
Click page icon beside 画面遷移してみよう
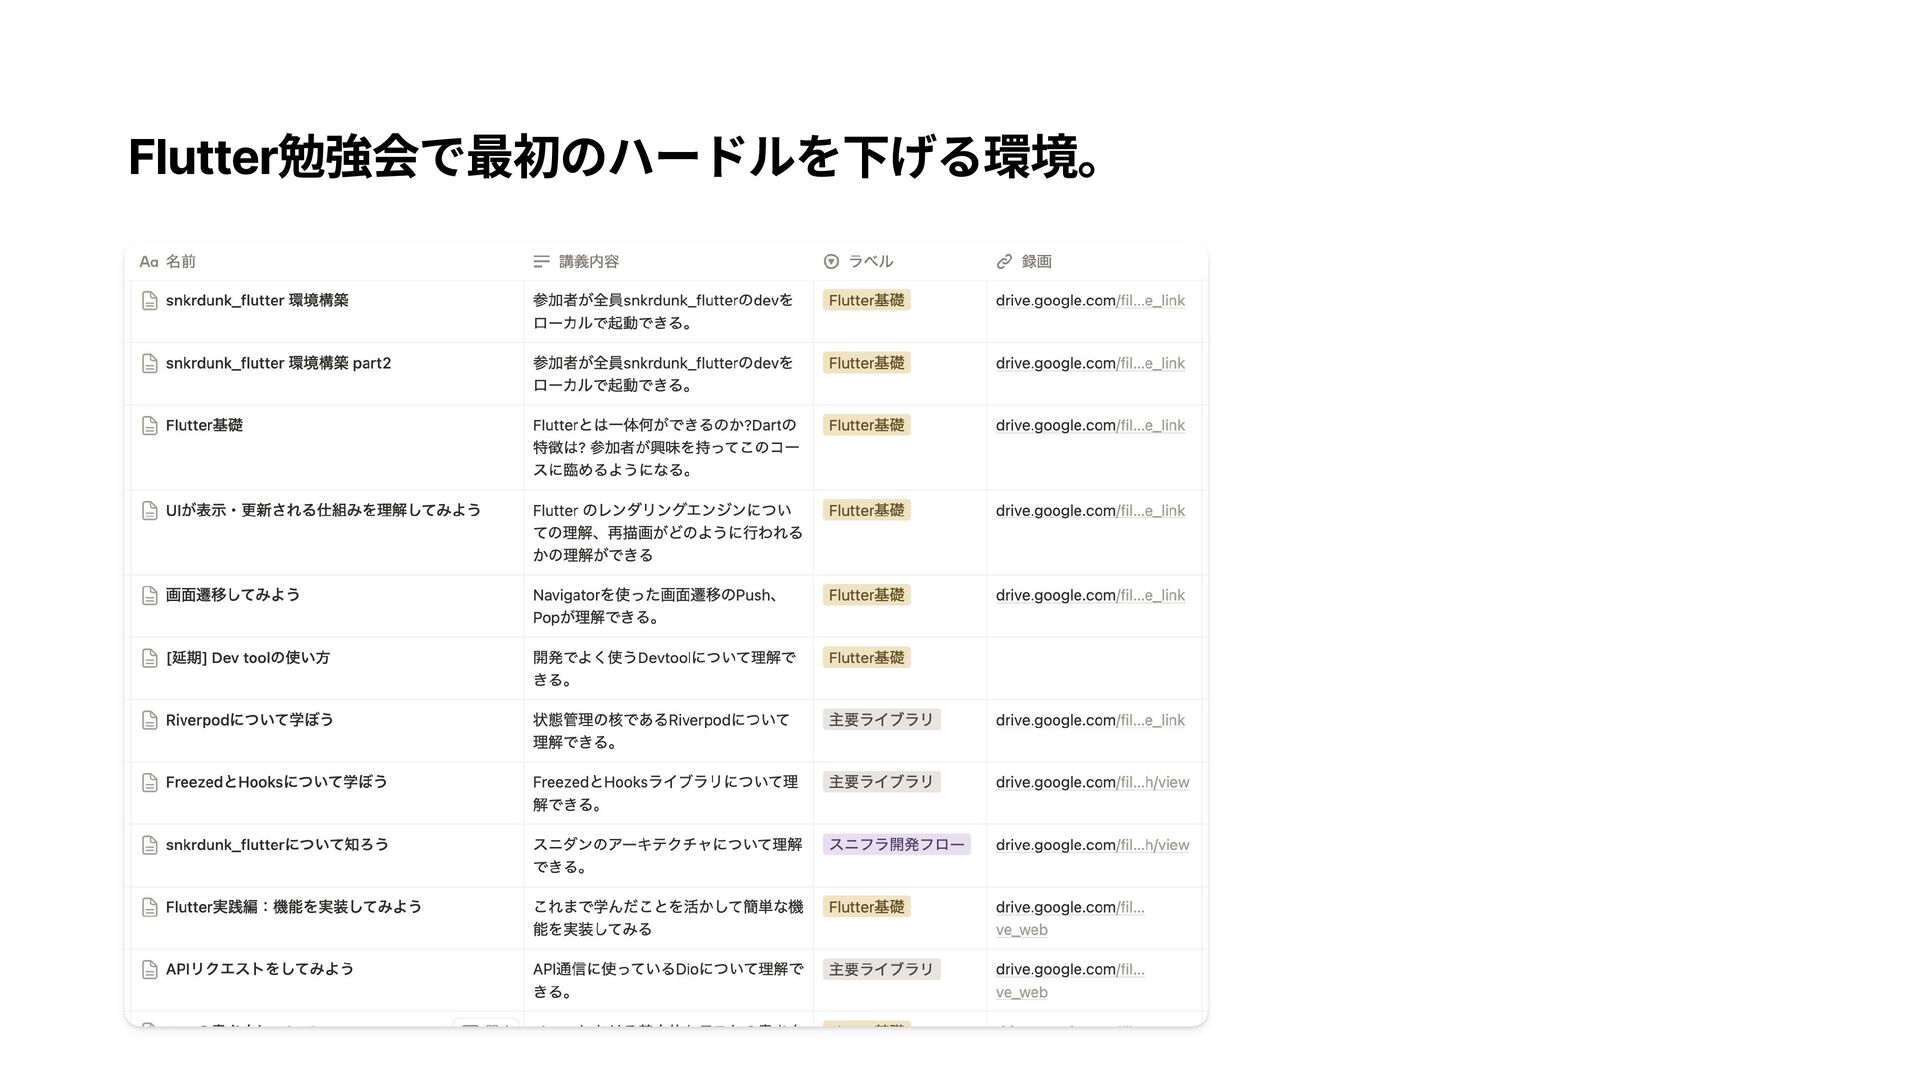click(150, 596)
